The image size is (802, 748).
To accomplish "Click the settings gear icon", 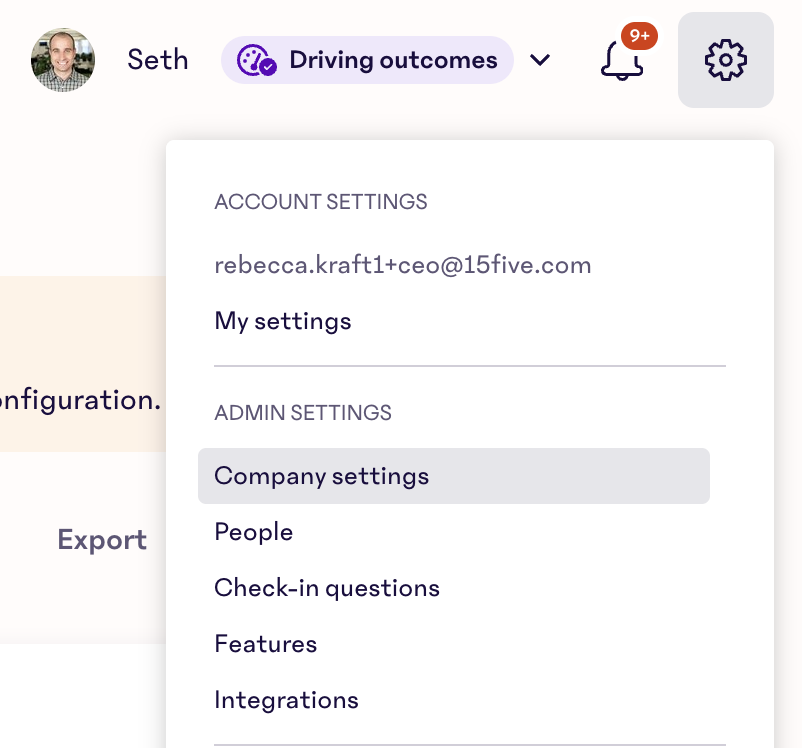I will (725, 60).
